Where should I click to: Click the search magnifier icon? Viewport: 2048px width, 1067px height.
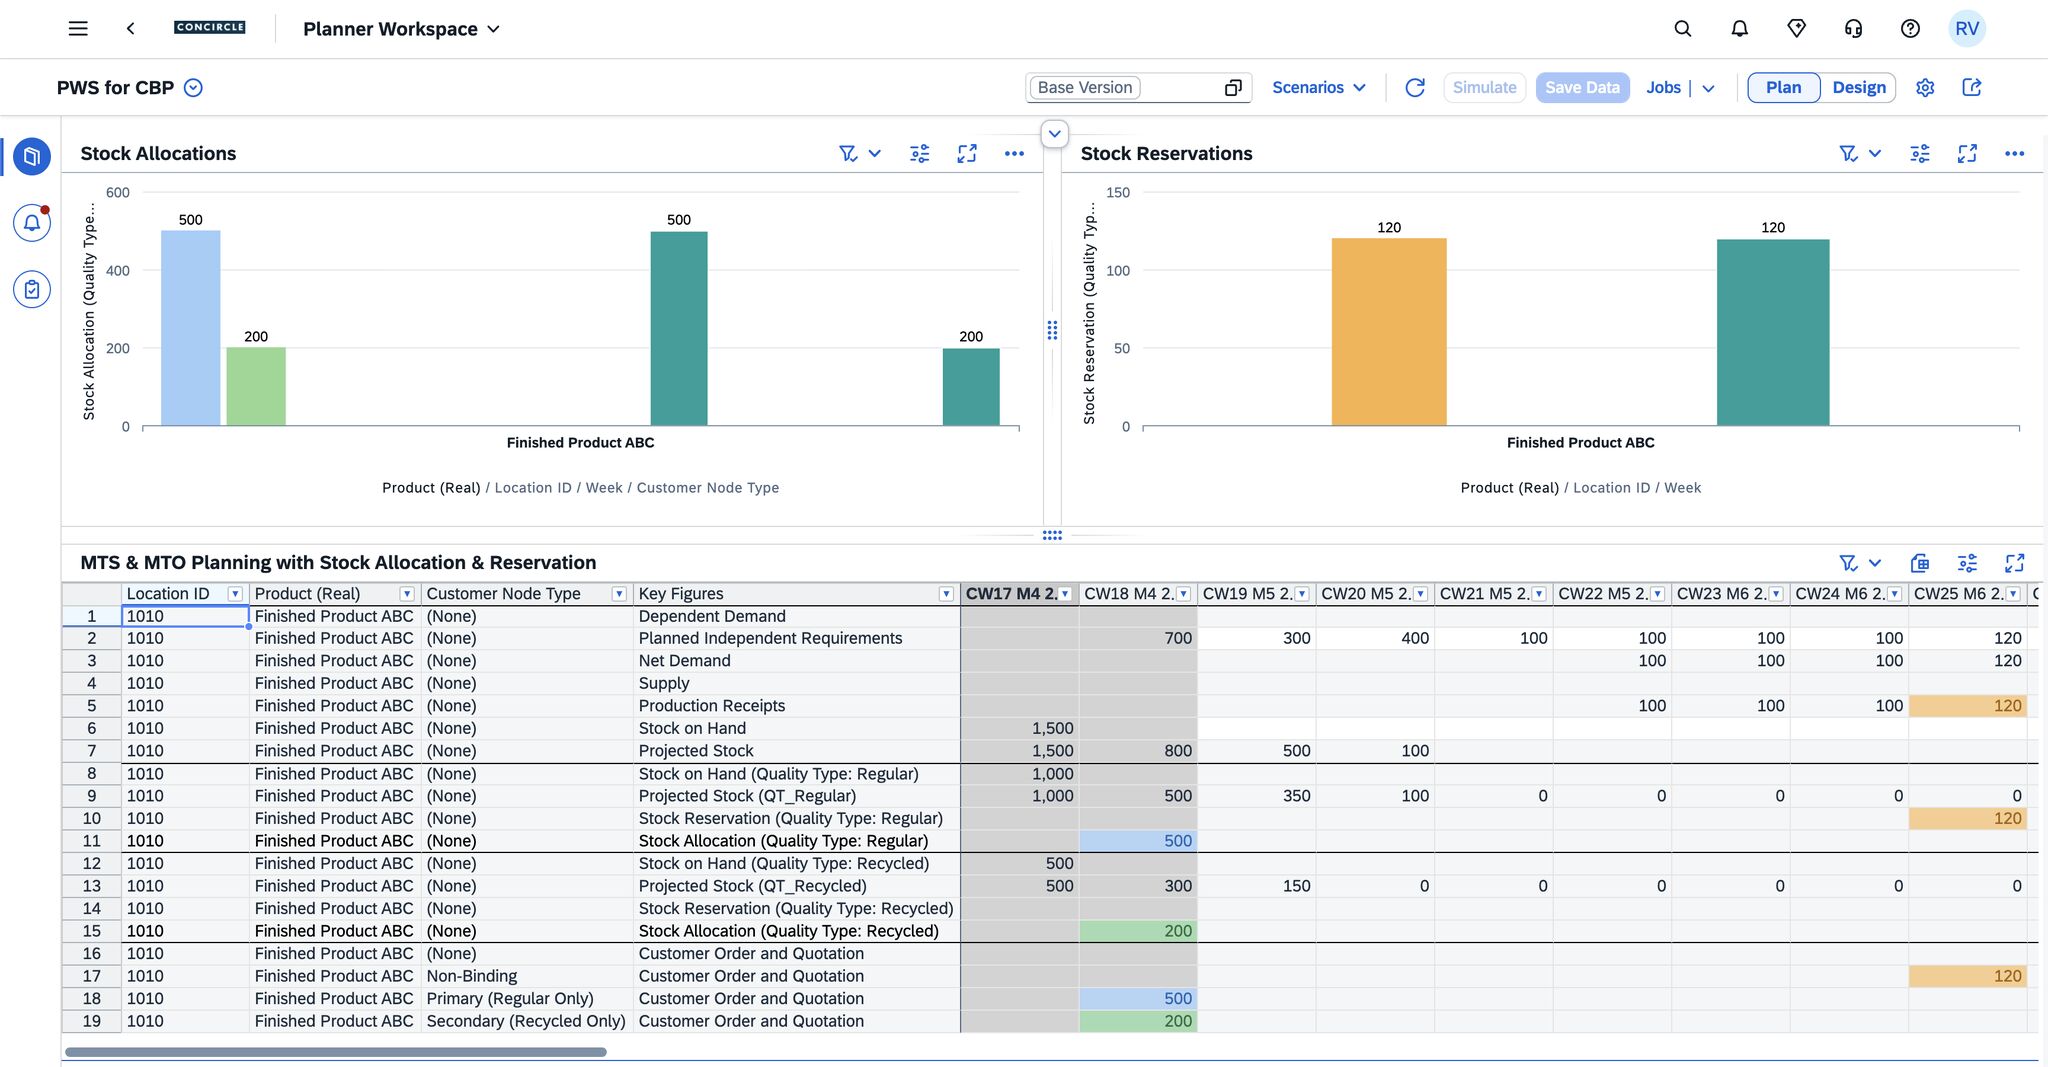[x=1683, y=29]
